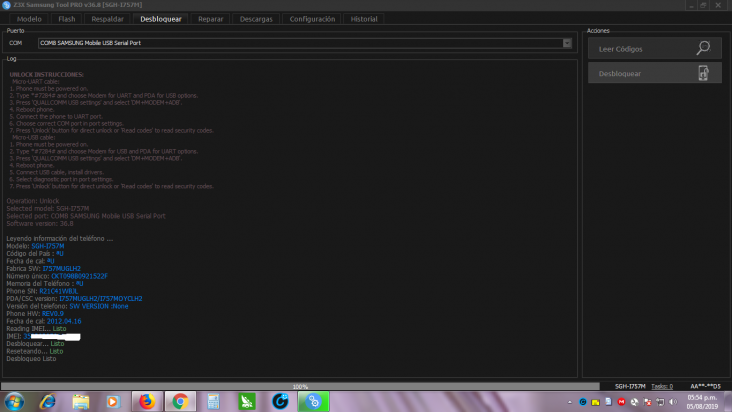Select the Desbloquear tab
The width and height of the screenshot is (732, 412).
tap(161, 19)
